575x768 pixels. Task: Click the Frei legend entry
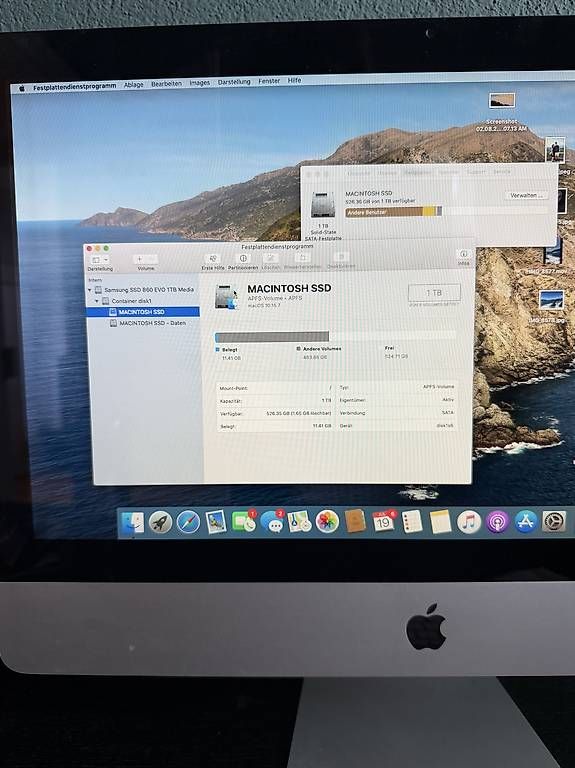point(389,348)
